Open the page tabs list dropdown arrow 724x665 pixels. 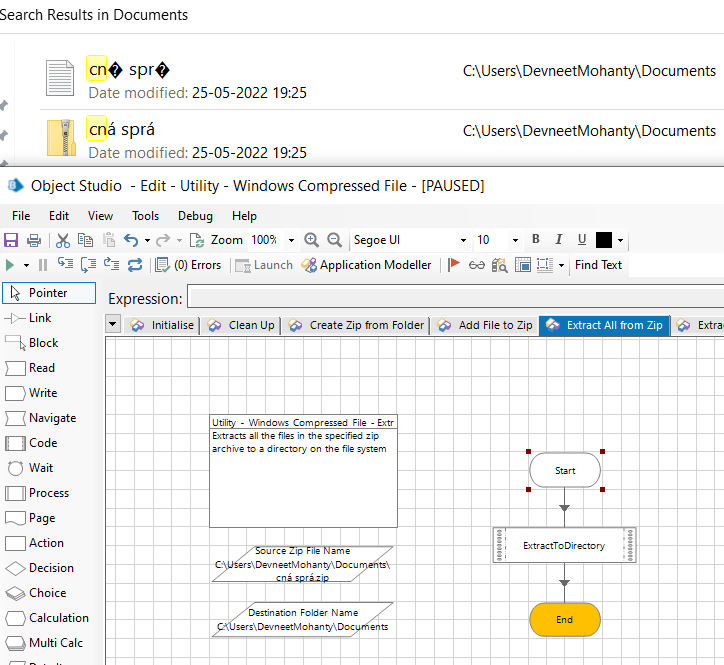pyautogui.click(x=112, y=324)
